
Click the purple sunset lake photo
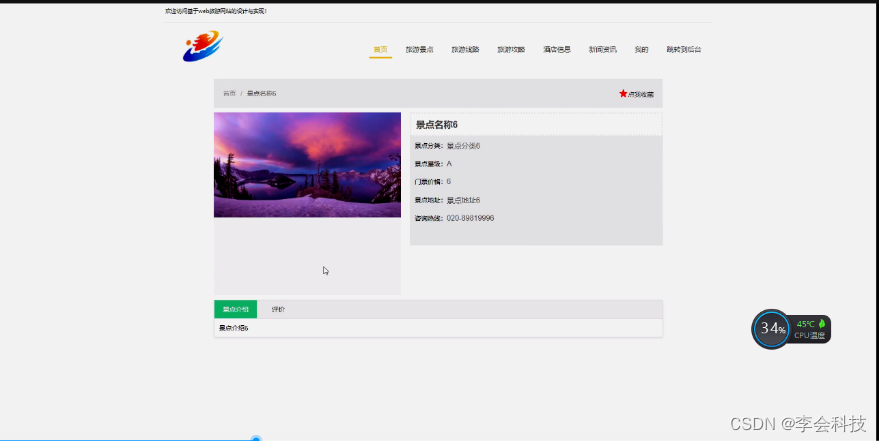click(307, 165)
